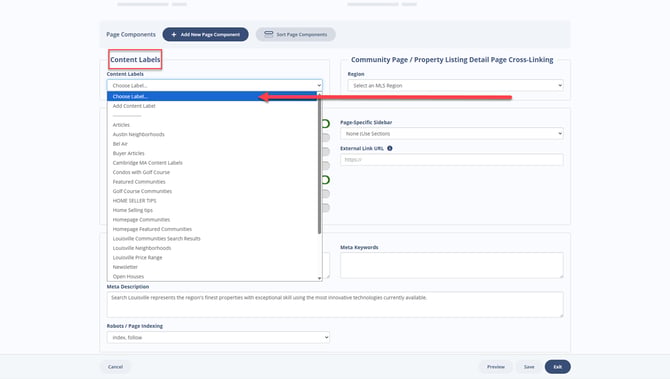Pick the Bel Air label
Viewport: 670px width, 379px height.
tap(212, 144)
